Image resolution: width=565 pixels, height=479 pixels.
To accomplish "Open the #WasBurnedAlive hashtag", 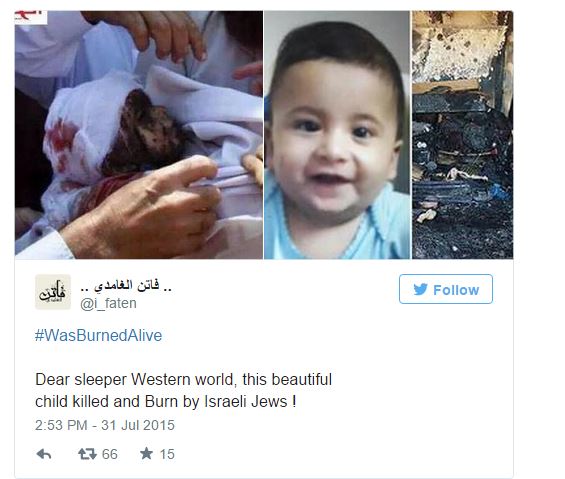I will click(x=98, y=335).
